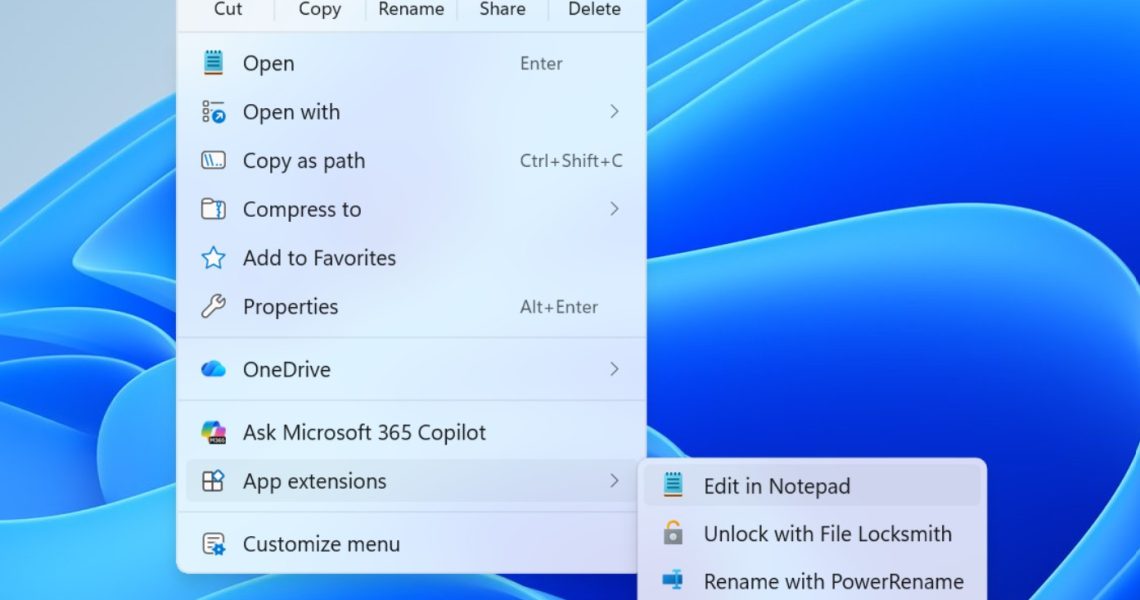This screenshot has height=600, width=1140.
Task: Select Unlock with File Locksmith
Action: click(x=811, y=534)
